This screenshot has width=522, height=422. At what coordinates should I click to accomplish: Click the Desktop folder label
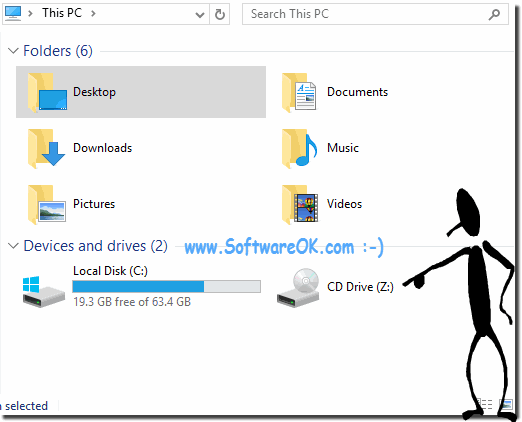[x=94, y=92]
